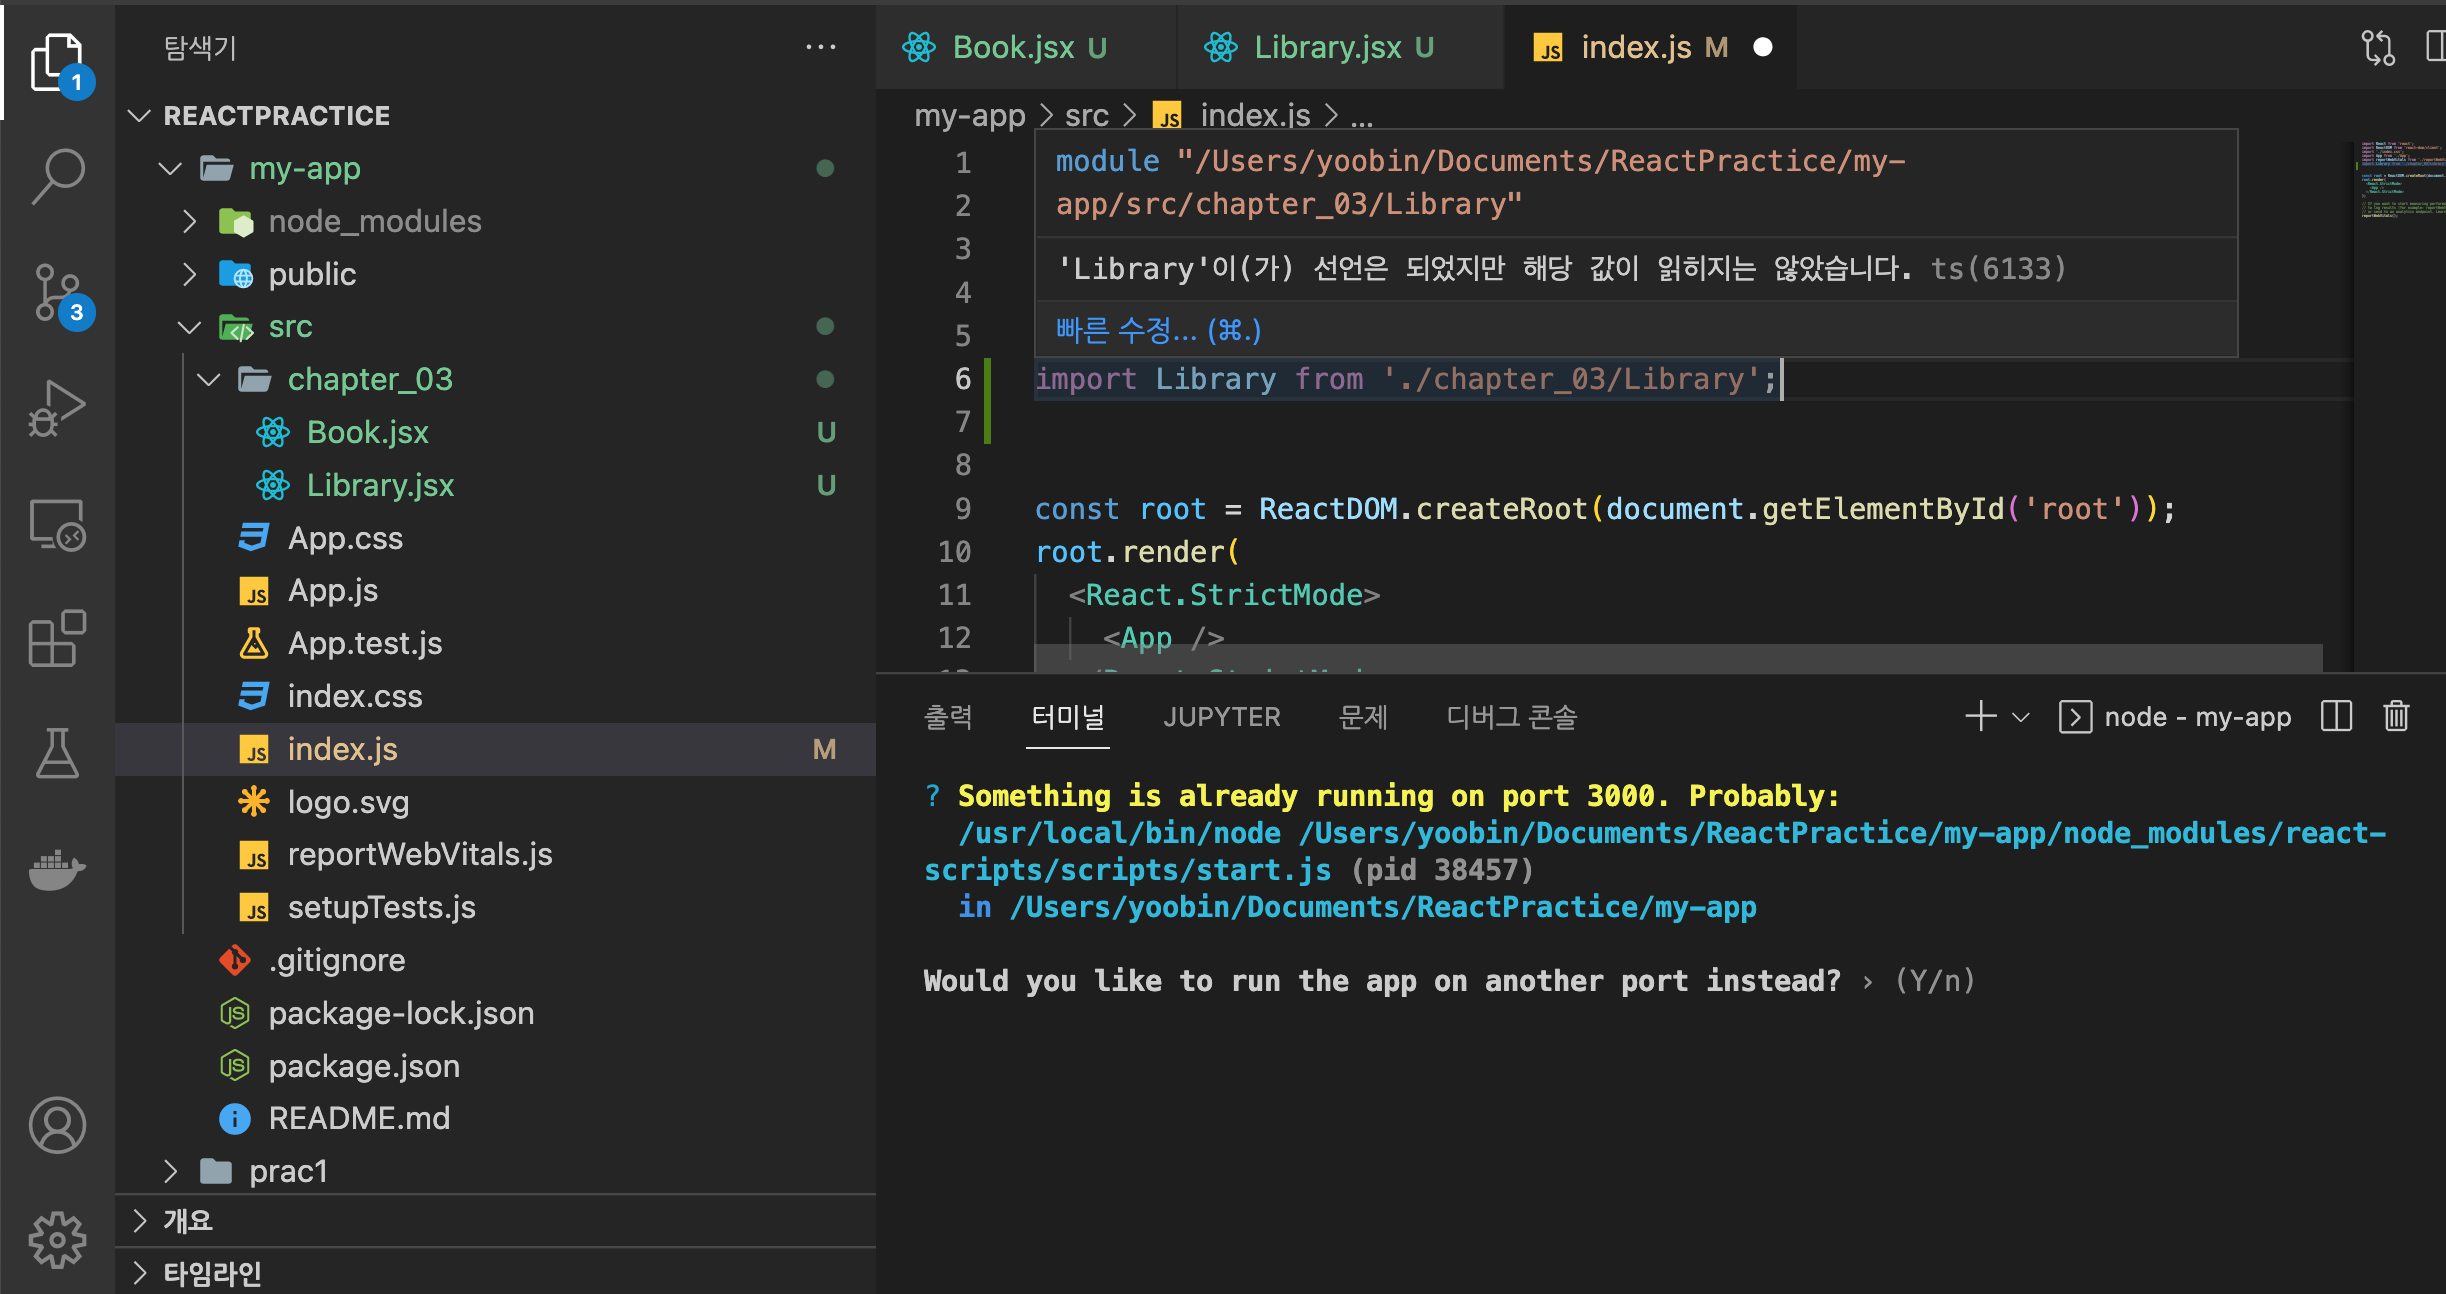The height and width of the screenshot is (1294, 2446).
Task: Switch to the 출력 output panel tab
Action: (948, 717)
